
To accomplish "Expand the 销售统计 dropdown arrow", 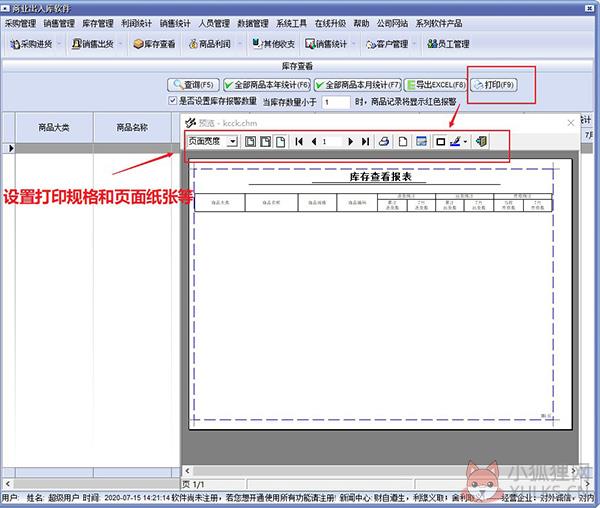I will click(353, 44).
